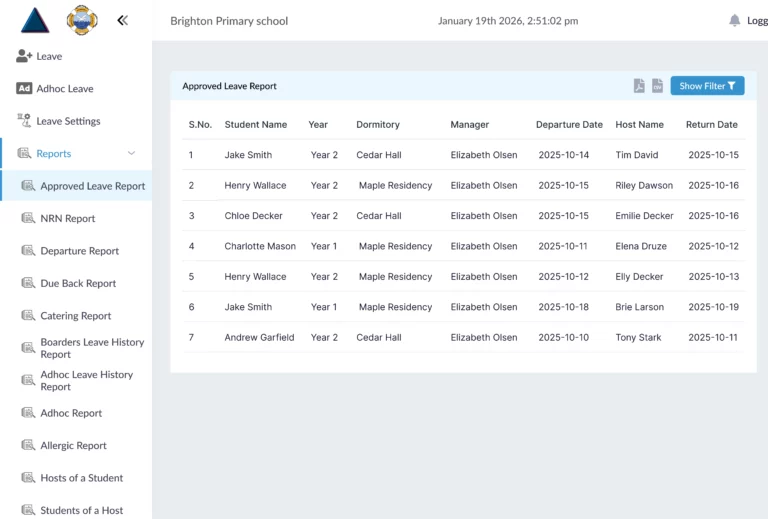This screenshot has height=519, width=768.
Task: Collapse the sidebar with double-chevron icon
Action: 122,20
